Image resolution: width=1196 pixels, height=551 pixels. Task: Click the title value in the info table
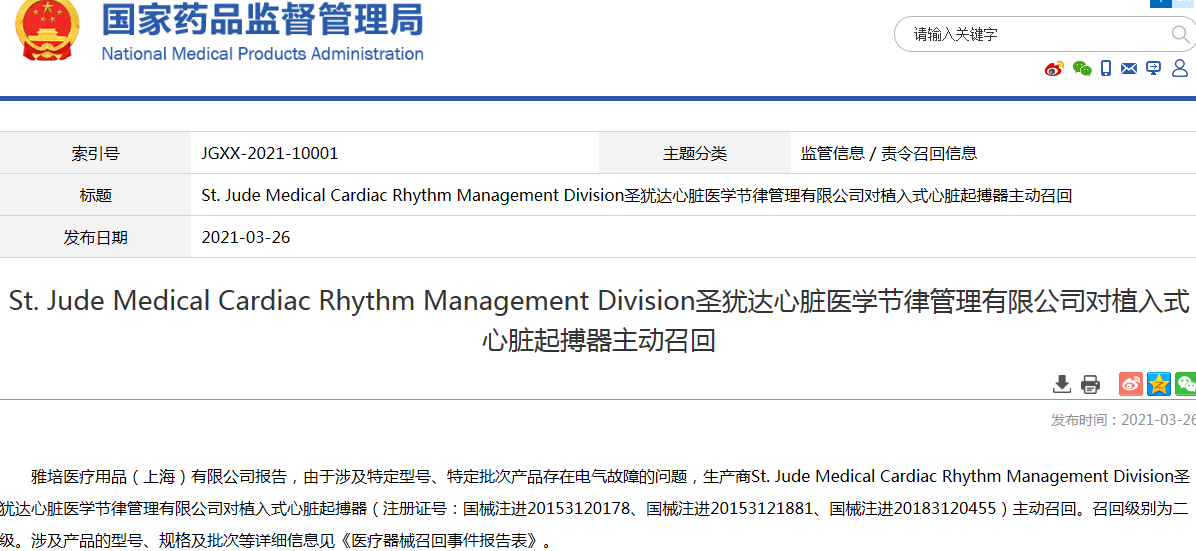(637, 195)
